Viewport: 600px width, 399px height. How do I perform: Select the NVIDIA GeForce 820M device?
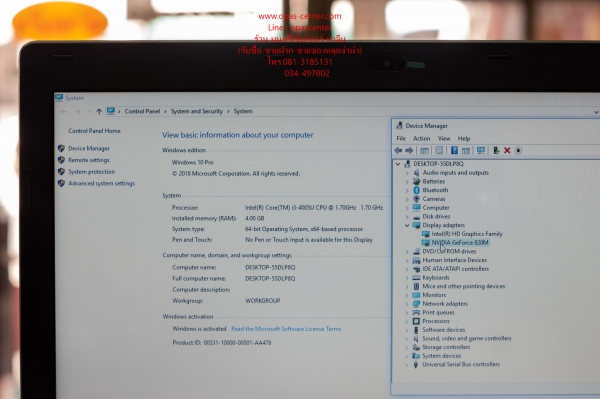coord(460,243)
